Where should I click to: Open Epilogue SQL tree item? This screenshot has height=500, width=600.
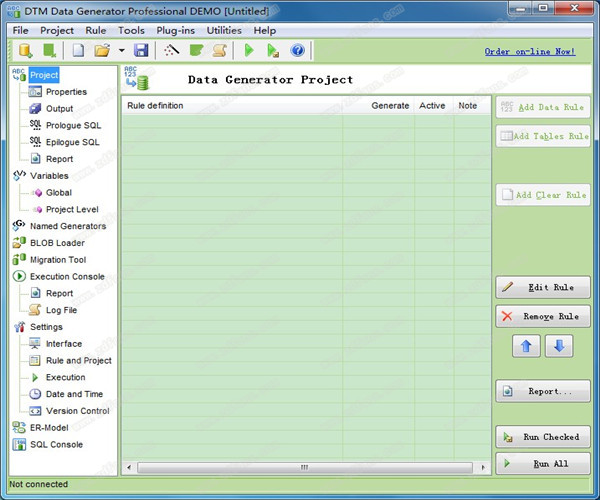tap(72, 142)
